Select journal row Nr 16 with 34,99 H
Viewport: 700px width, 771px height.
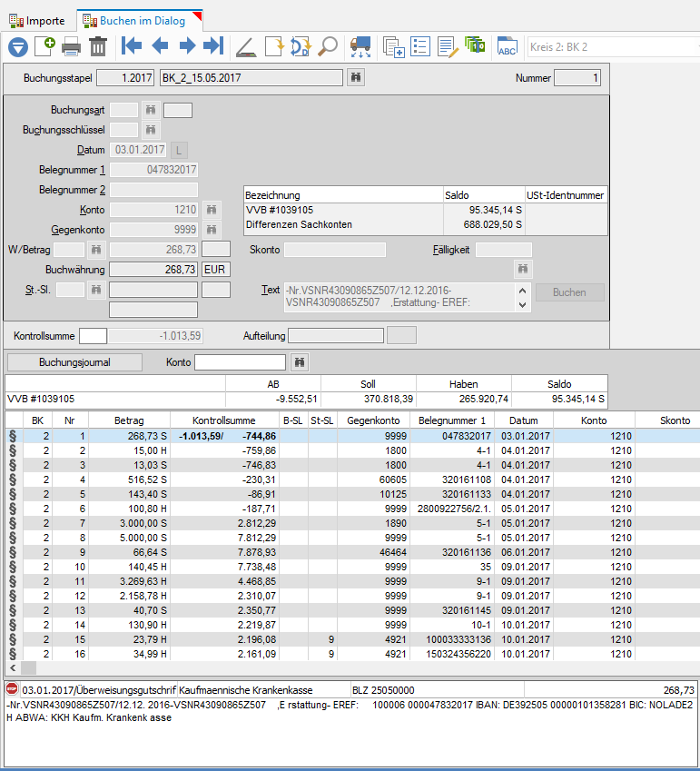pyautogui.click(x=352, y=654)
